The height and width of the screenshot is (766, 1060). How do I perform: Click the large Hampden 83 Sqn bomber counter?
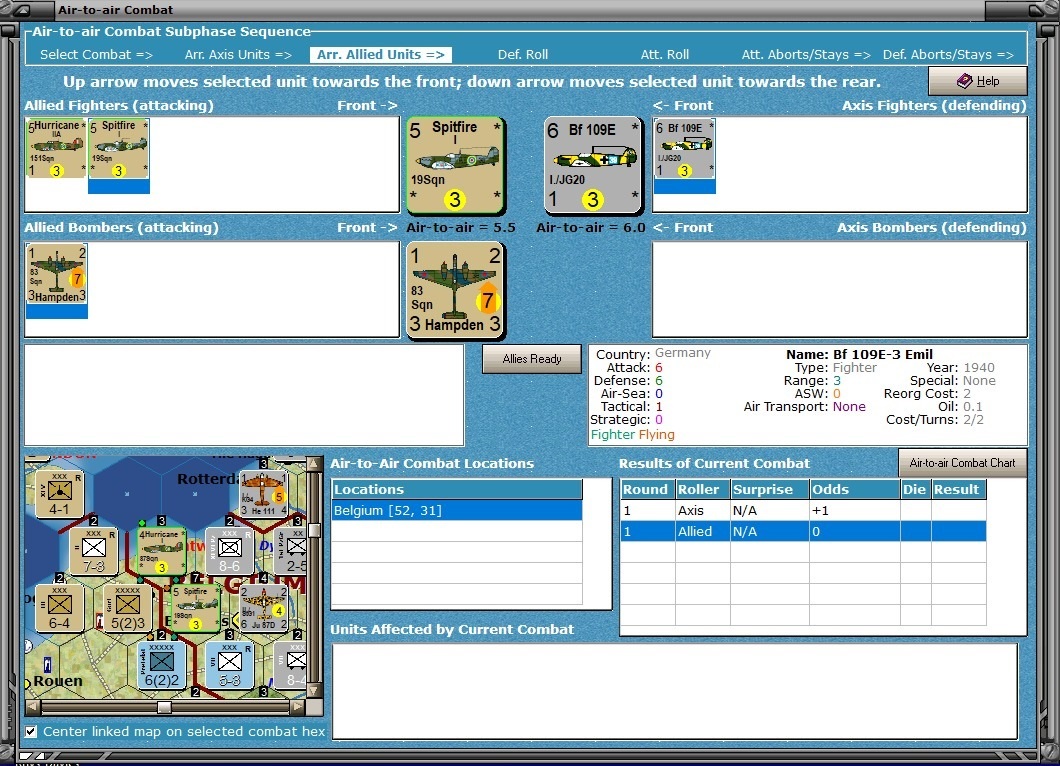tap(456, 291)
